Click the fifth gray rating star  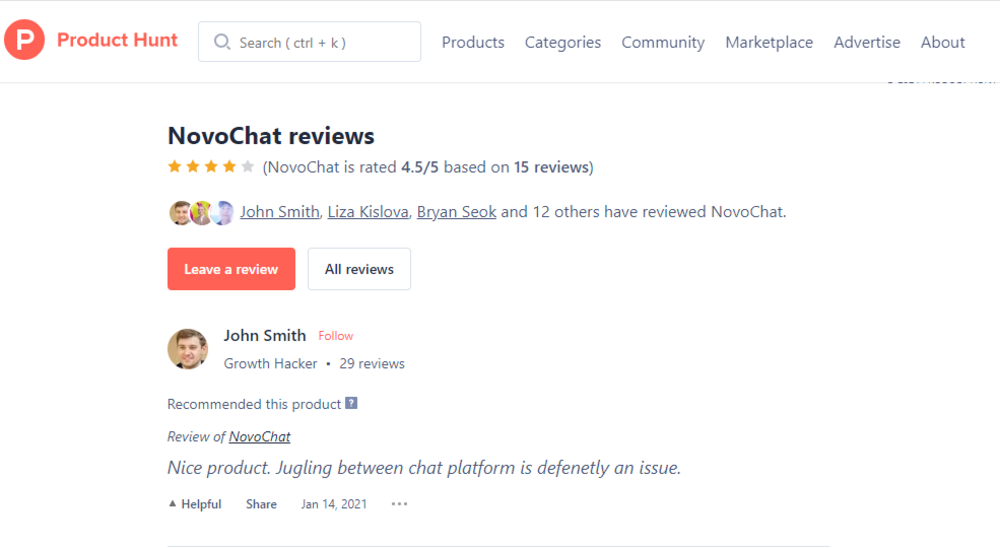(248, 167)
